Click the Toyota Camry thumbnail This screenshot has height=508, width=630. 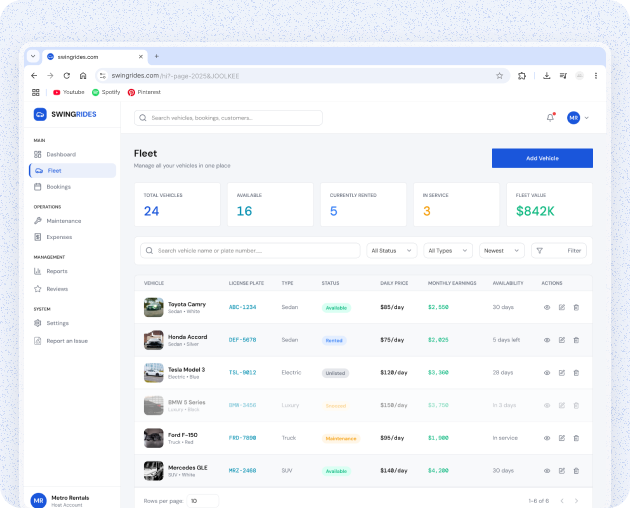tap(153, 307)
